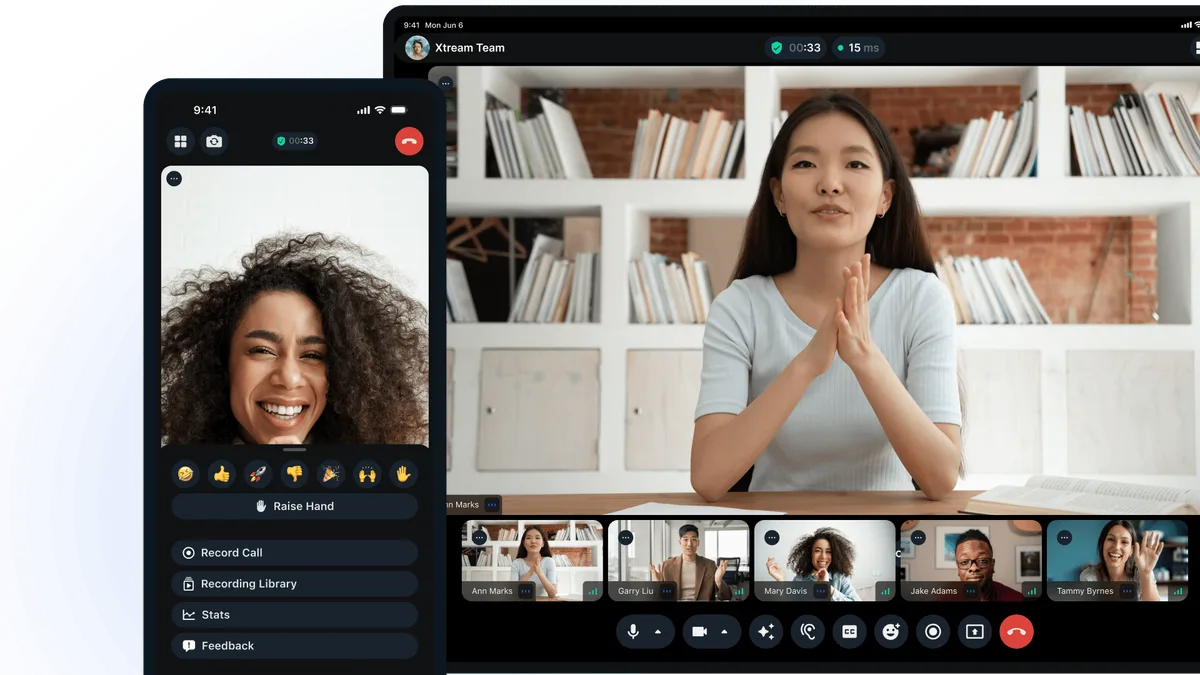Screen dimensions: 1200x675
Task: Send the thumbs up reaction on phone
Action: pyautogui.click(x=222, y=474)
